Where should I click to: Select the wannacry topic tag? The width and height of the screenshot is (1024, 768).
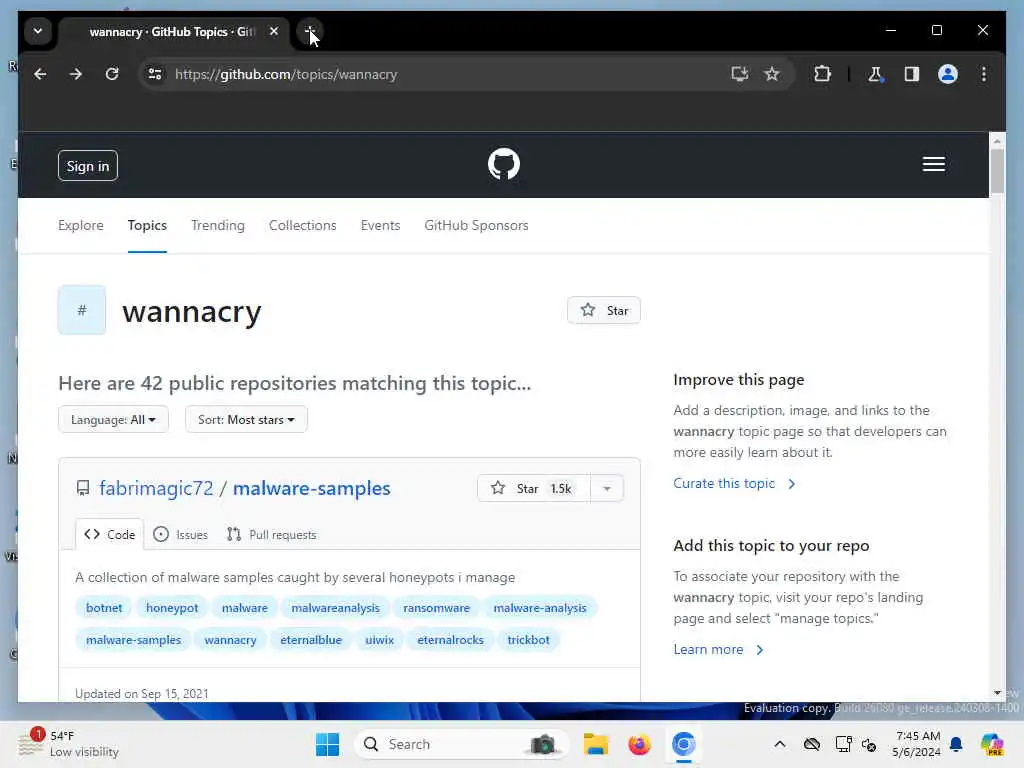[x=230, y=640]
